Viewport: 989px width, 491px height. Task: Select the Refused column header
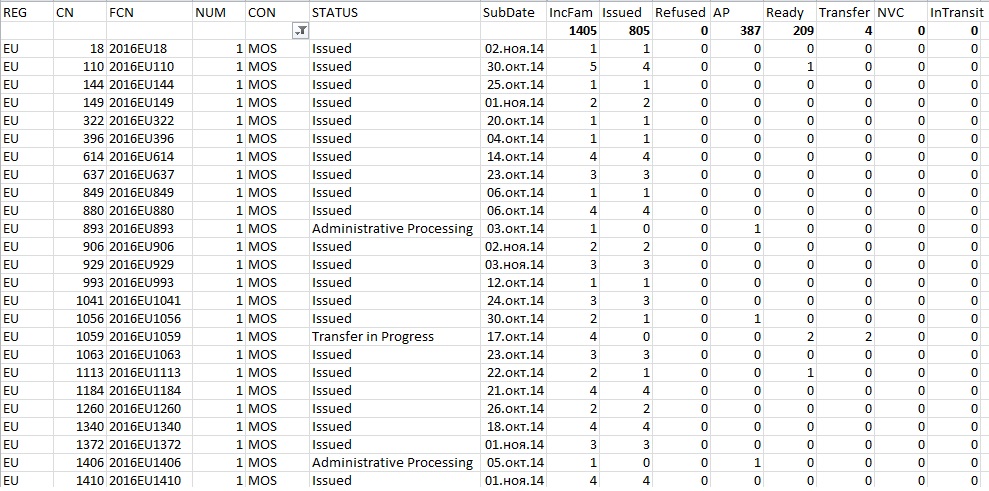682,13
